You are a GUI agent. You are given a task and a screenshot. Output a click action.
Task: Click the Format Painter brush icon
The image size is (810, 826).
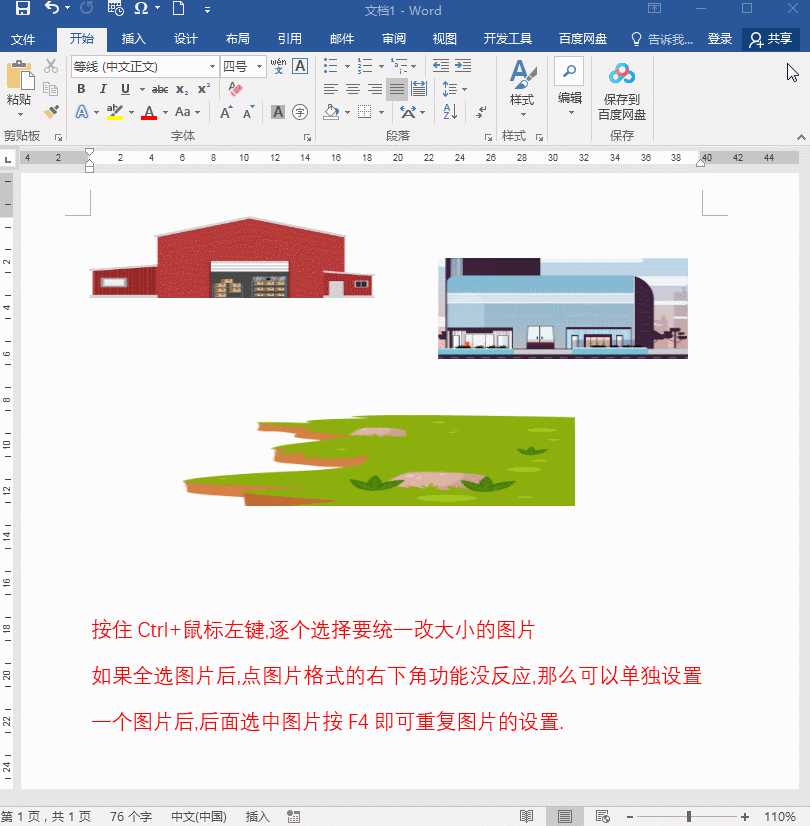coord(51,111)
